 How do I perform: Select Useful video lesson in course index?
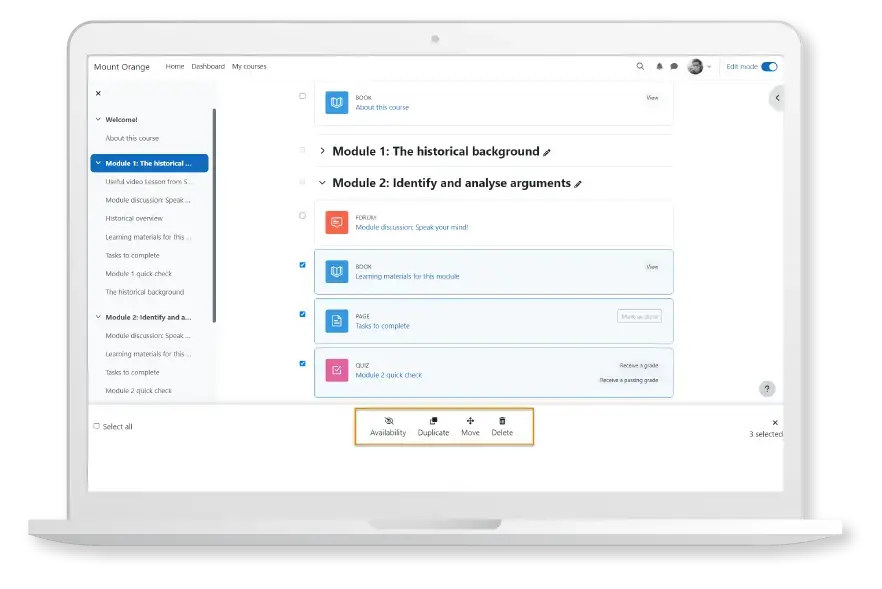point(148,182)
